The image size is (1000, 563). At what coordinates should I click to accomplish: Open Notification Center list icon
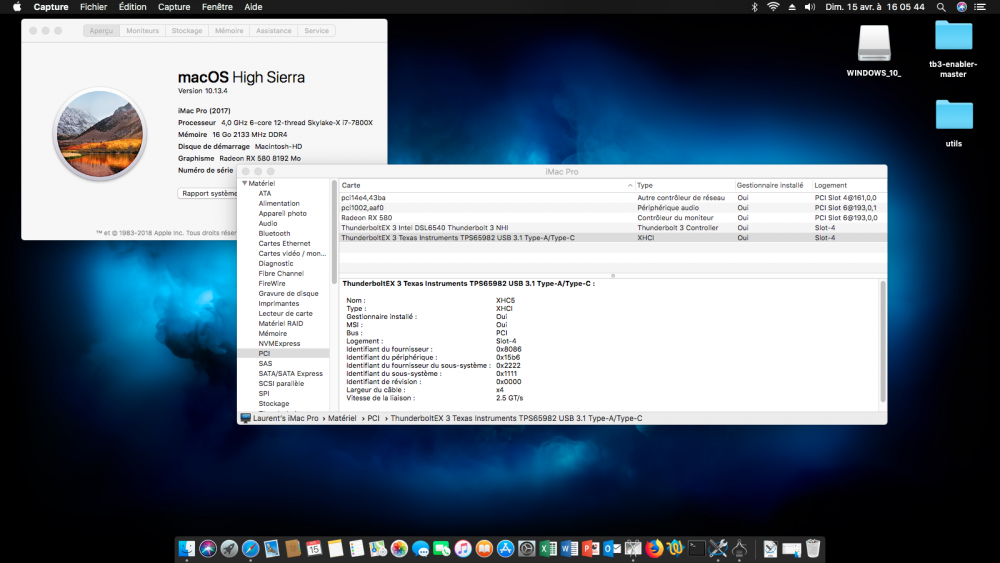pyautogui.click(x=980, y=7)
